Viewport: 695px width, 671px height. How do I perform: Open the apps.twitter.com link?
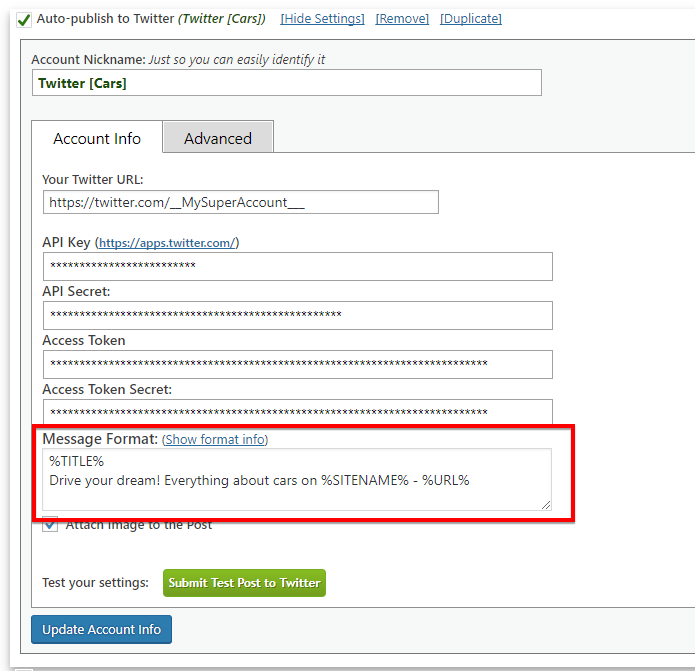click(x=167, y=243)
